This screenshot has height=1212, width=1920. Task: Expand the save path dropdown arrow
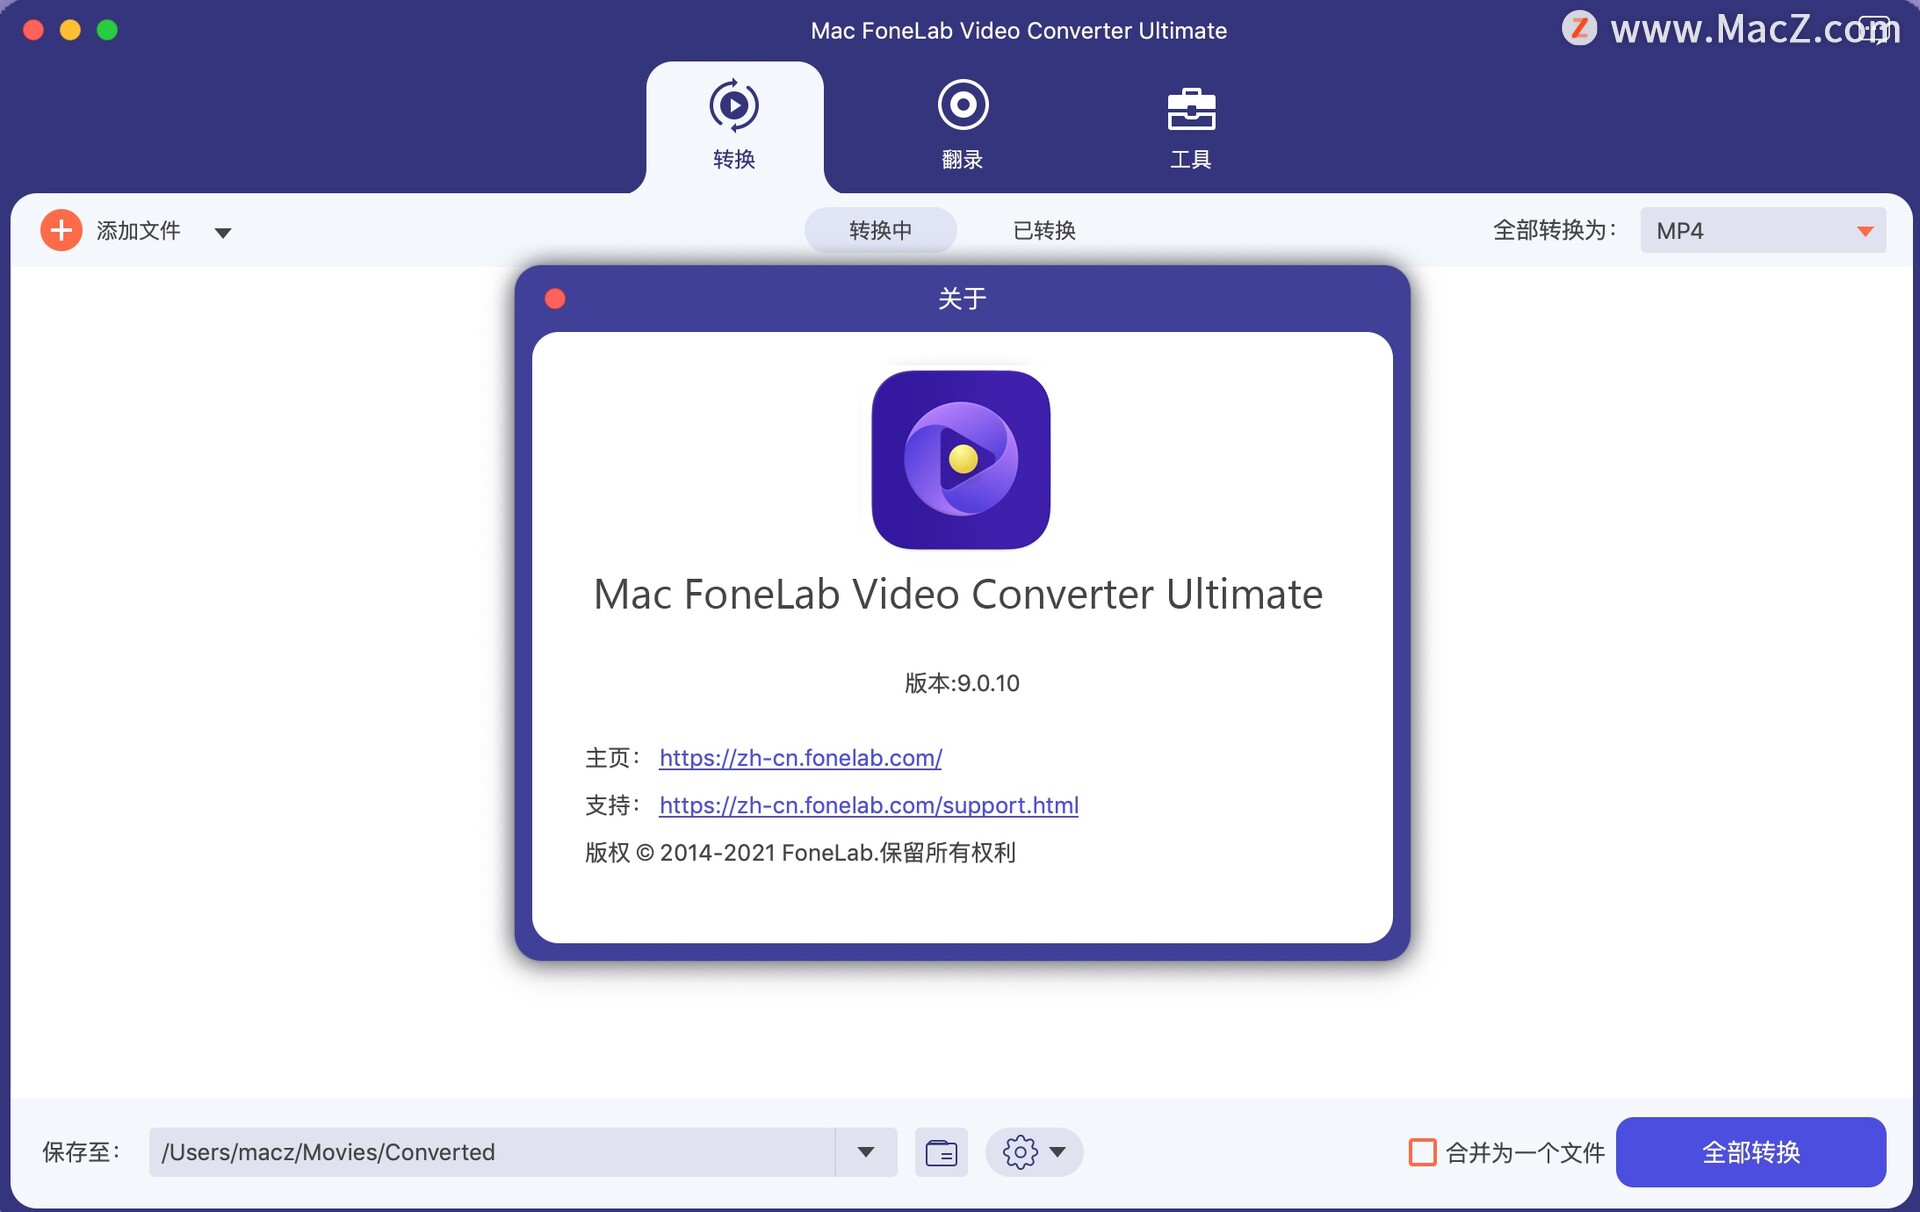click(866, 1152)
